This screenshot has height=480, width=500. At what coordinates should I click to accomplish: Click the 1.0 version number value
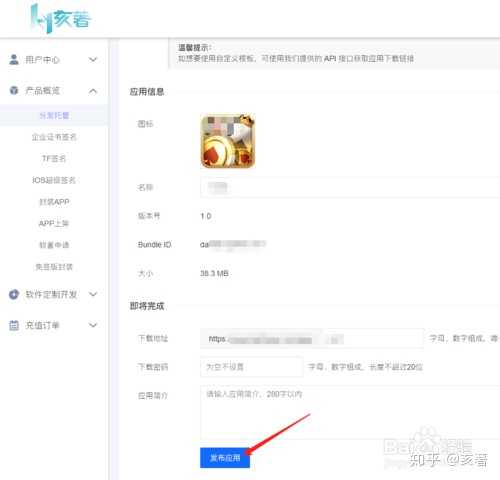206,216
